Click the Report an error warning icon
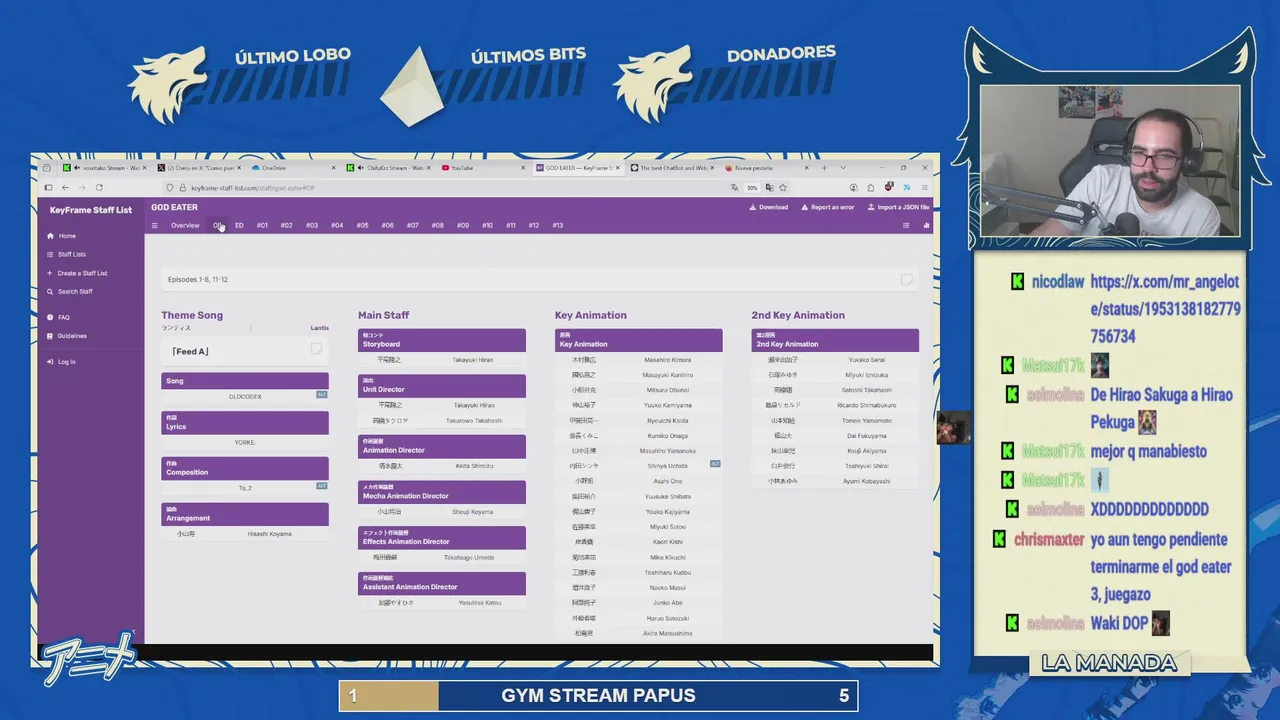 click(803, 207)
